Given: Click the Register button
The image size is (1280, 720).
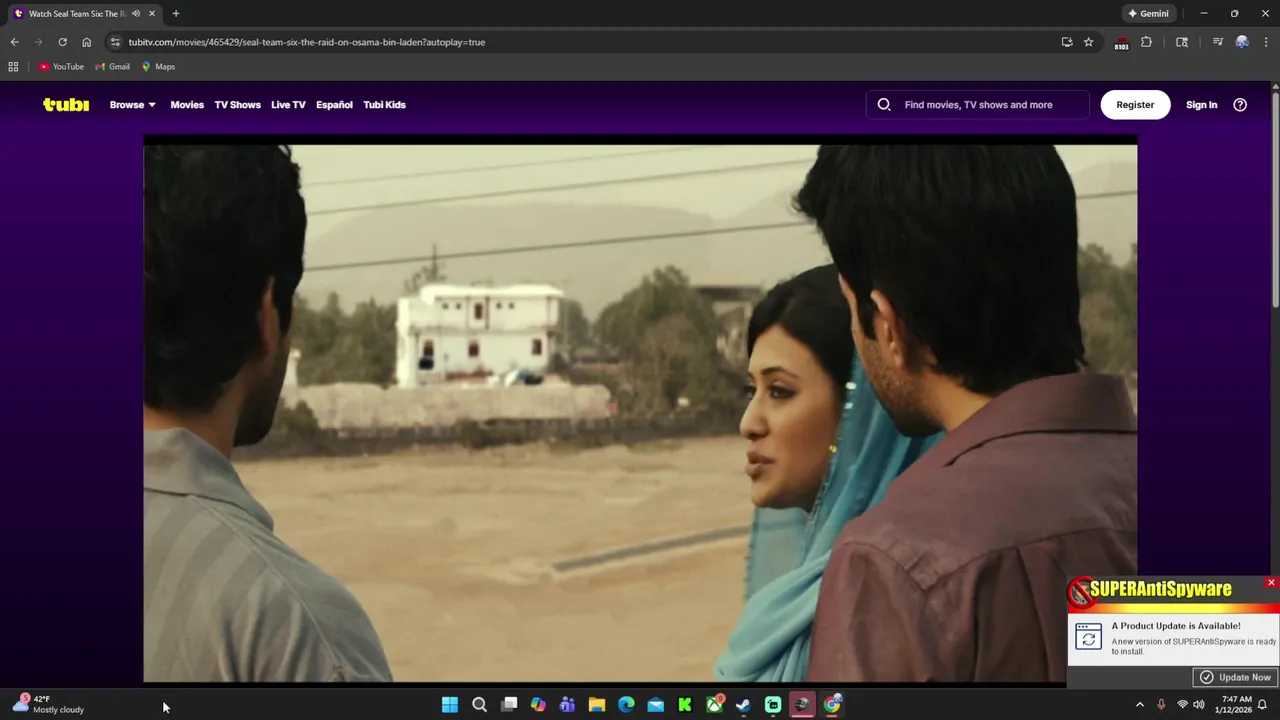Looking at the screenshot, I should pyautogui.click(x=1135, y=104).
